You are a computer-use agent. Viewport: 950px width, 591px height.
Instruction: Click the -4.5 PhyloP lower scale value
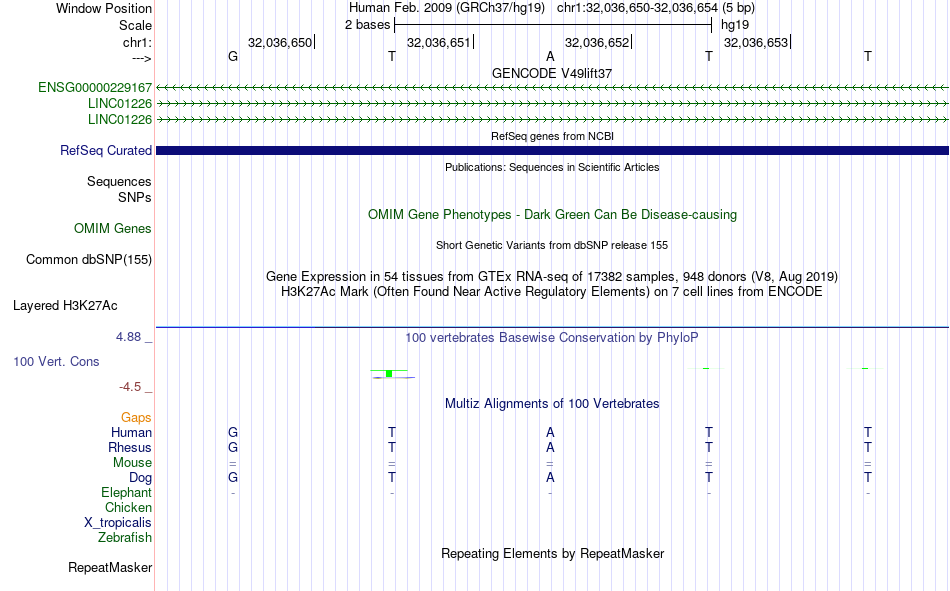(130, 387)
